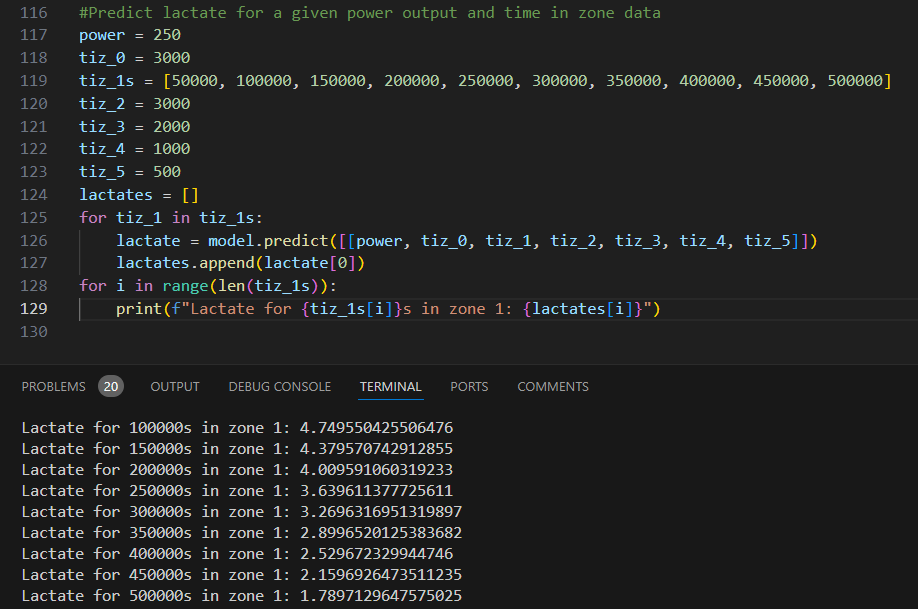918x609 pixels.
Task: Click line number 126 in the gutter
Action: click(x=33, y=241)
